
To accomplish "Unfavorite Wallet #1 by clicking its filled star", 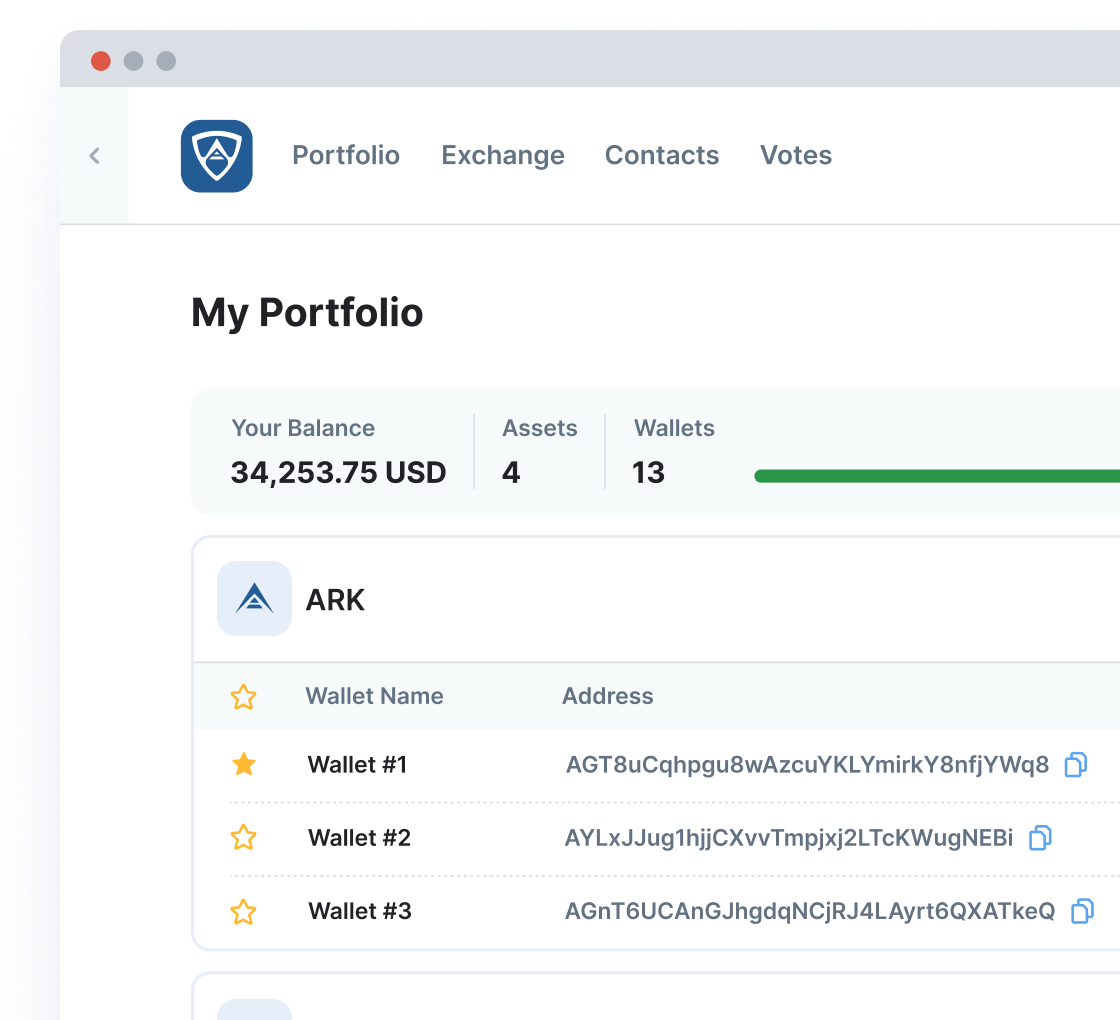I will pyautogui.click(x=243, y=764).
